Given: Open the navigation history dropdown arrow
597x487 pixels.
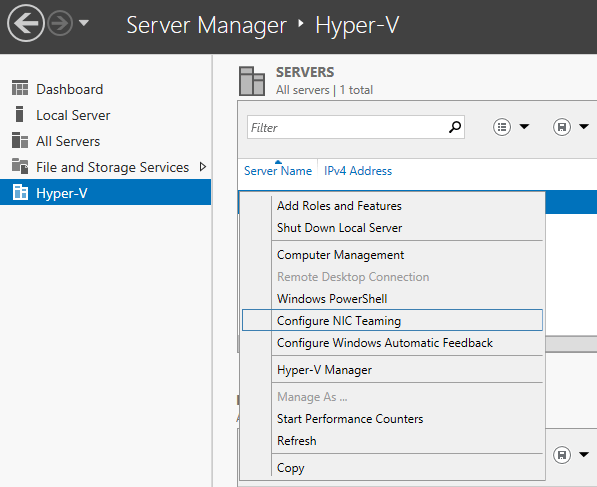Looking at the screenshot, I should click(84, 23).
